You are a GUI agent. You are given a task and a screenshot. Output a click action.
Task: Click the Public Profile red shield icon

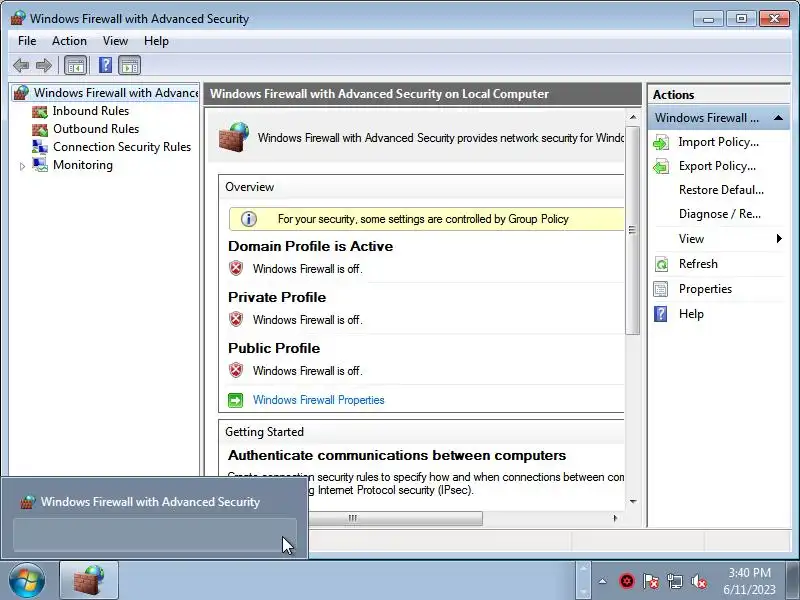click(x=236, y=370)
